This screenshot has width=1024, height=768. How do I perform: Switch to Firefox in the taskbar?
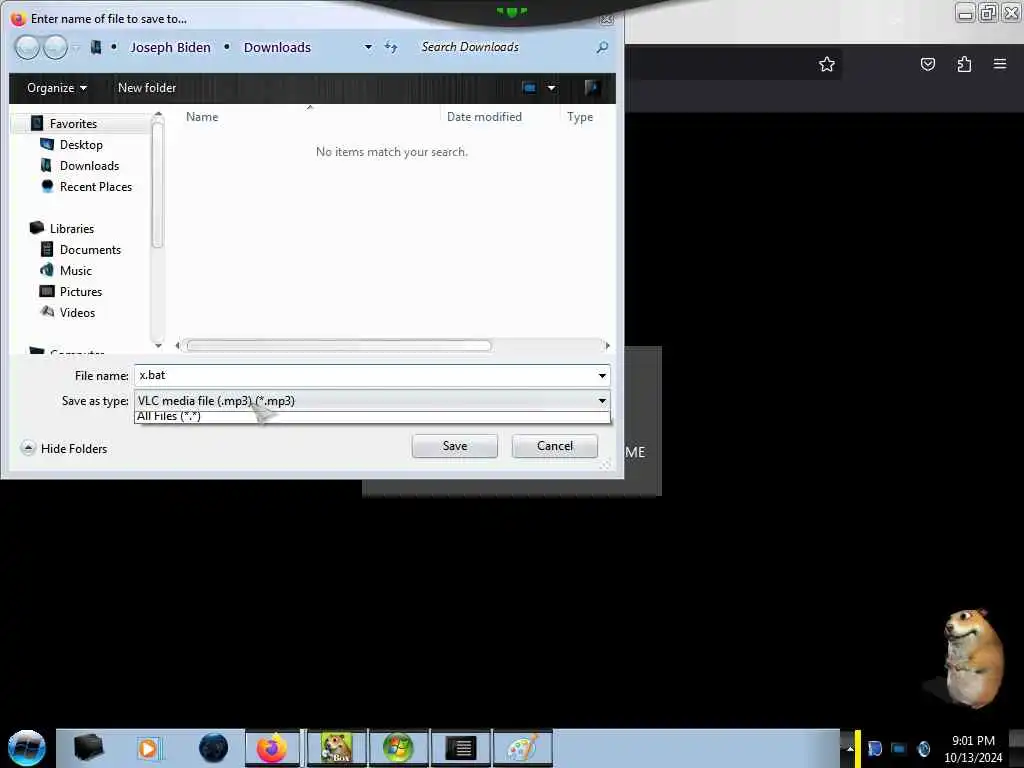(x=272, y=748)
